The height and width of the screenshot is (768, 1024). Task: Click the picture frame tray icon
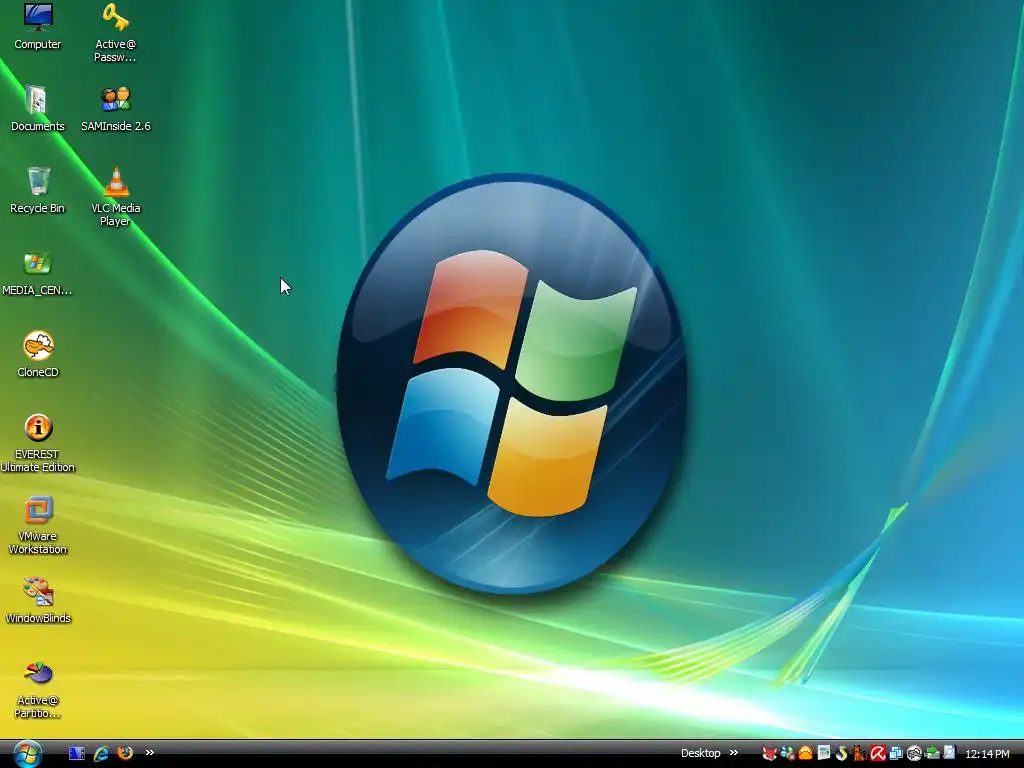click(x=824, y=754)
